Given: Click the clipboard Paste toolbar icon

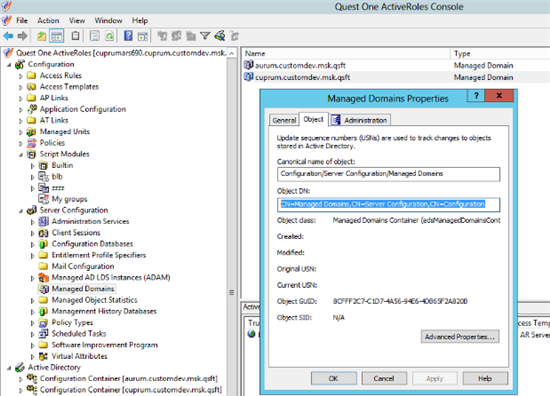Looking at the screenshot, I should [75, 36].
